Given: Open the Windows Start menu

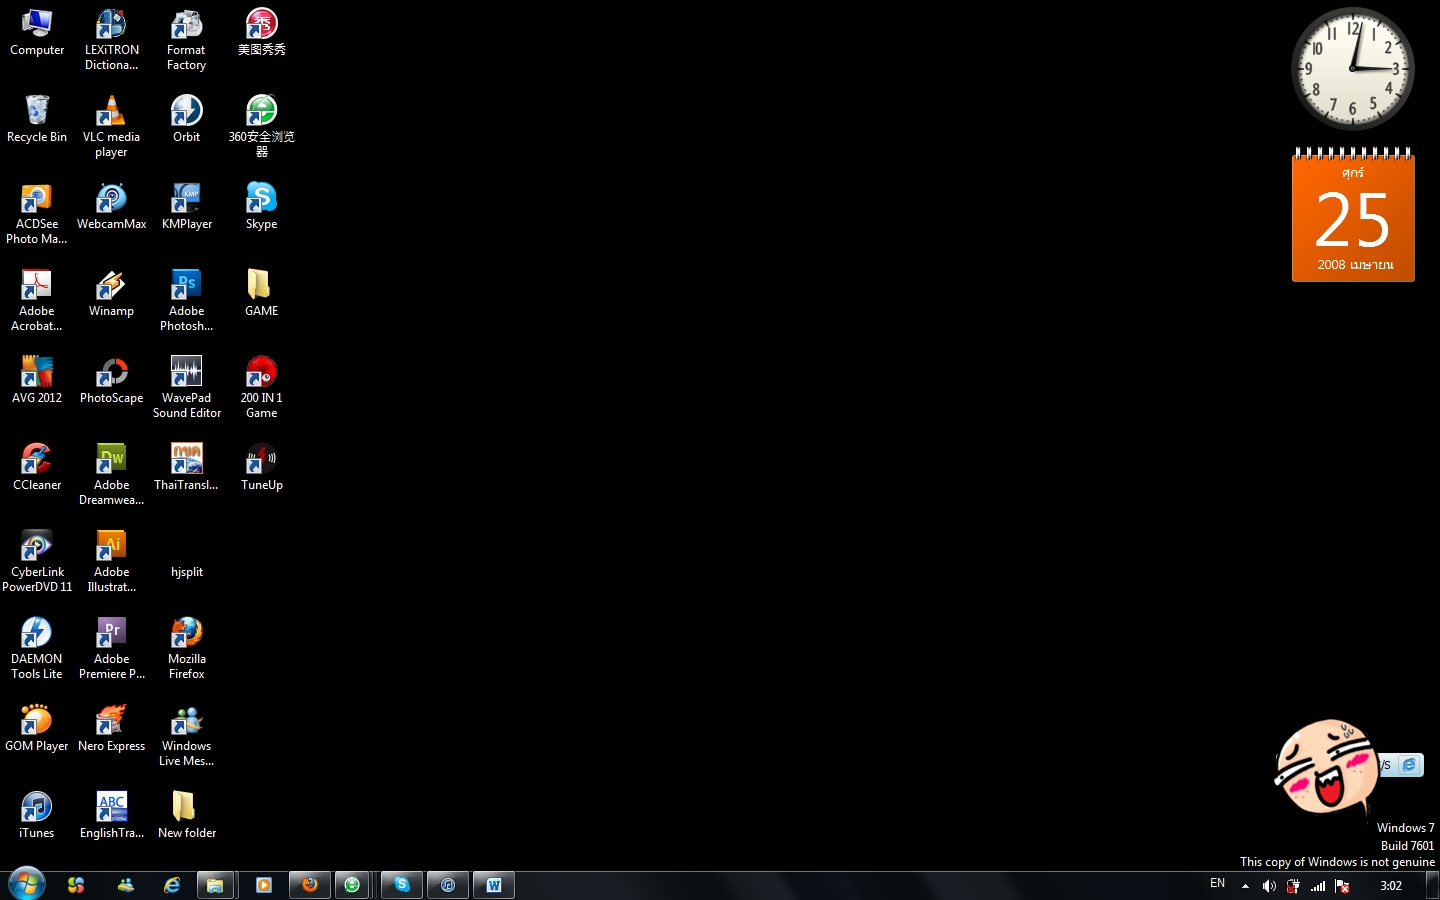Looking at the screenshot, I should (x=27, y=885).
